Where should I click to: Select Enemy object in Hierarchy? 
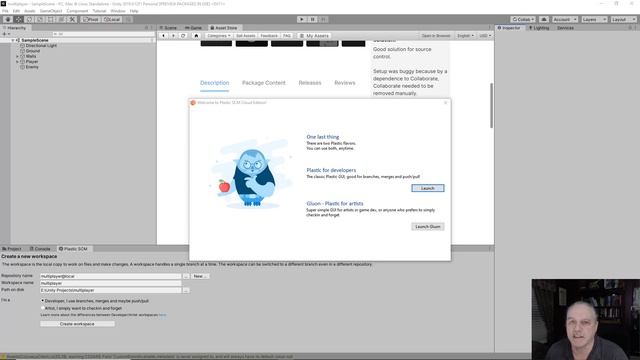pyautogui.click(x=32, y=67)
